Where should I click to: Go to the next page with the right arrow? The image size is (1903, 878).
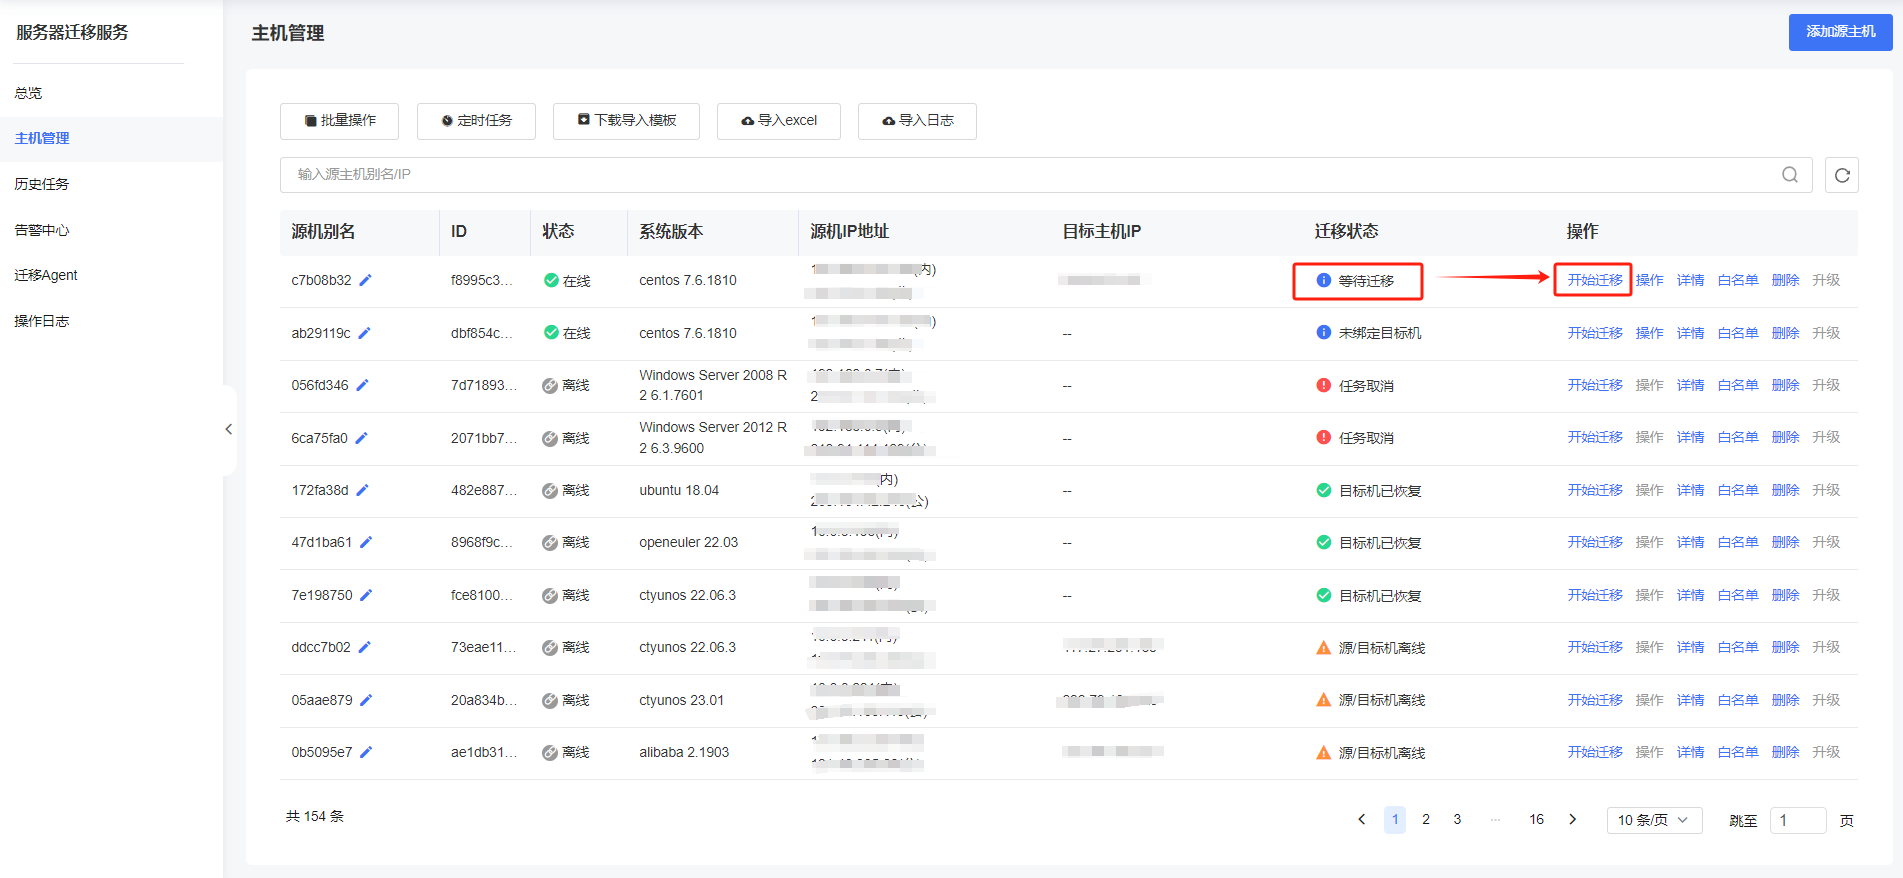(1573, 819)
